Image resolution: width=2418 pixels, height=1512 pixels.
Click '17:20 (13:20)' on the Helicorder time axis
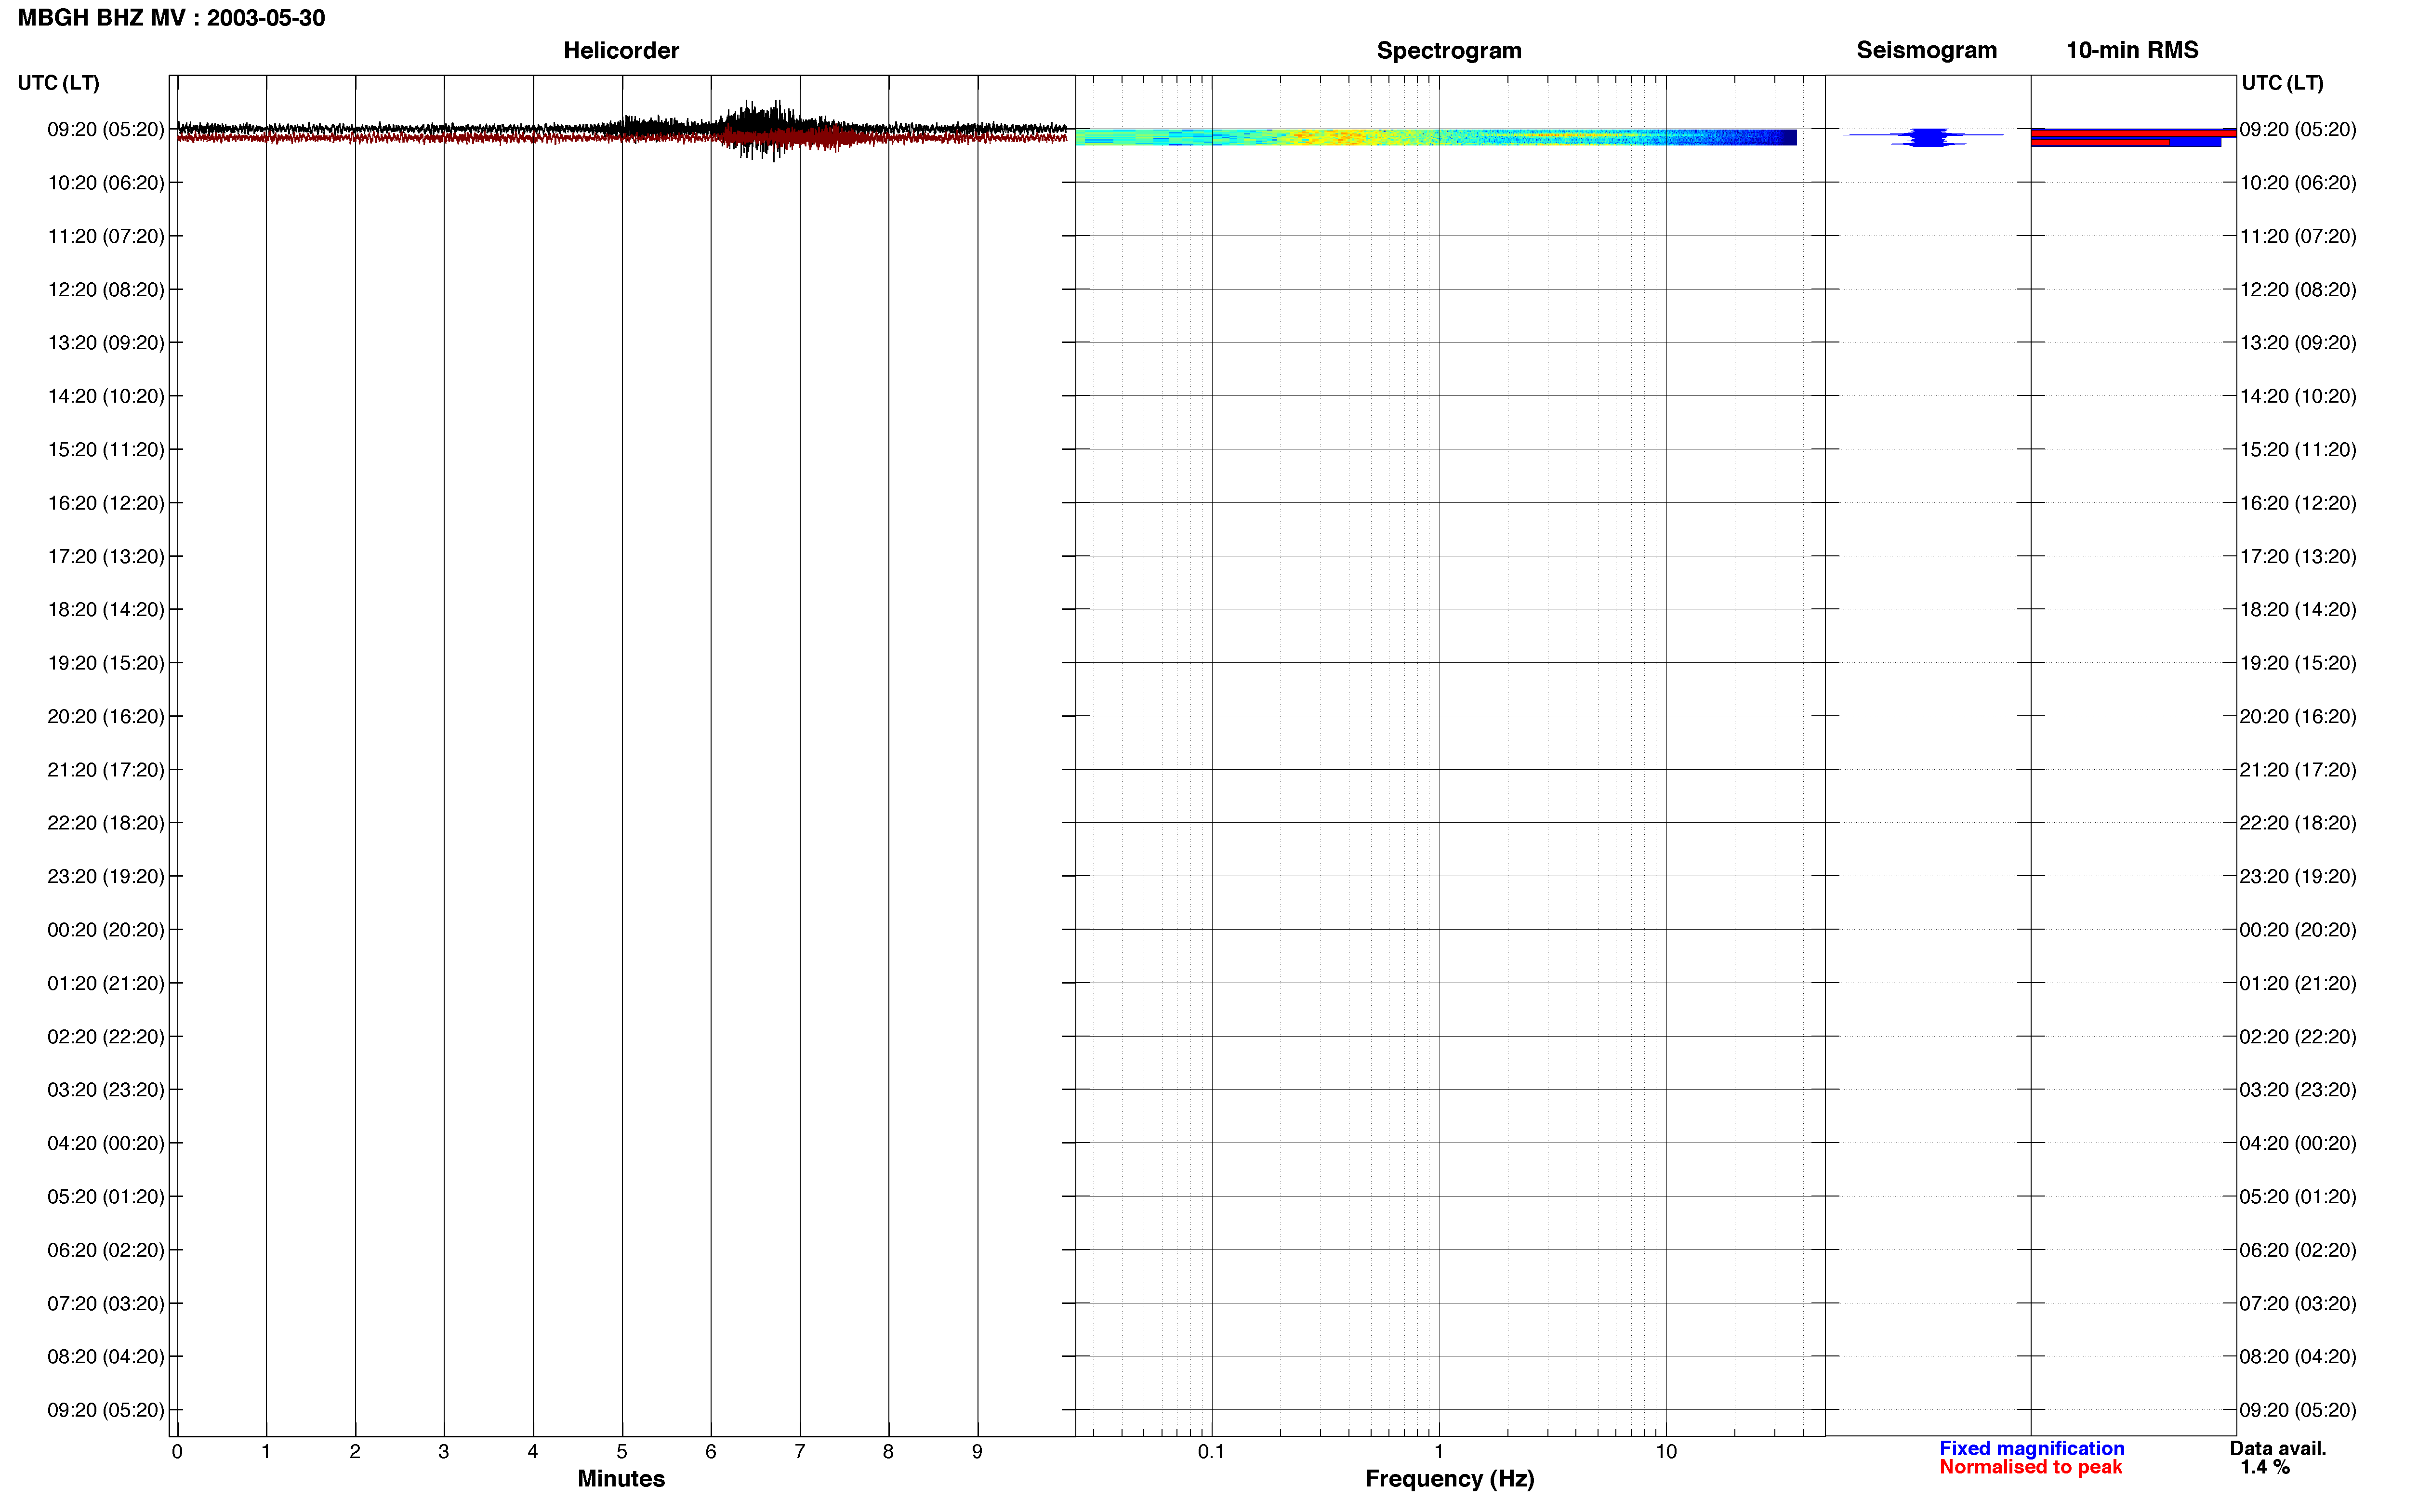(x=106, y=556)
